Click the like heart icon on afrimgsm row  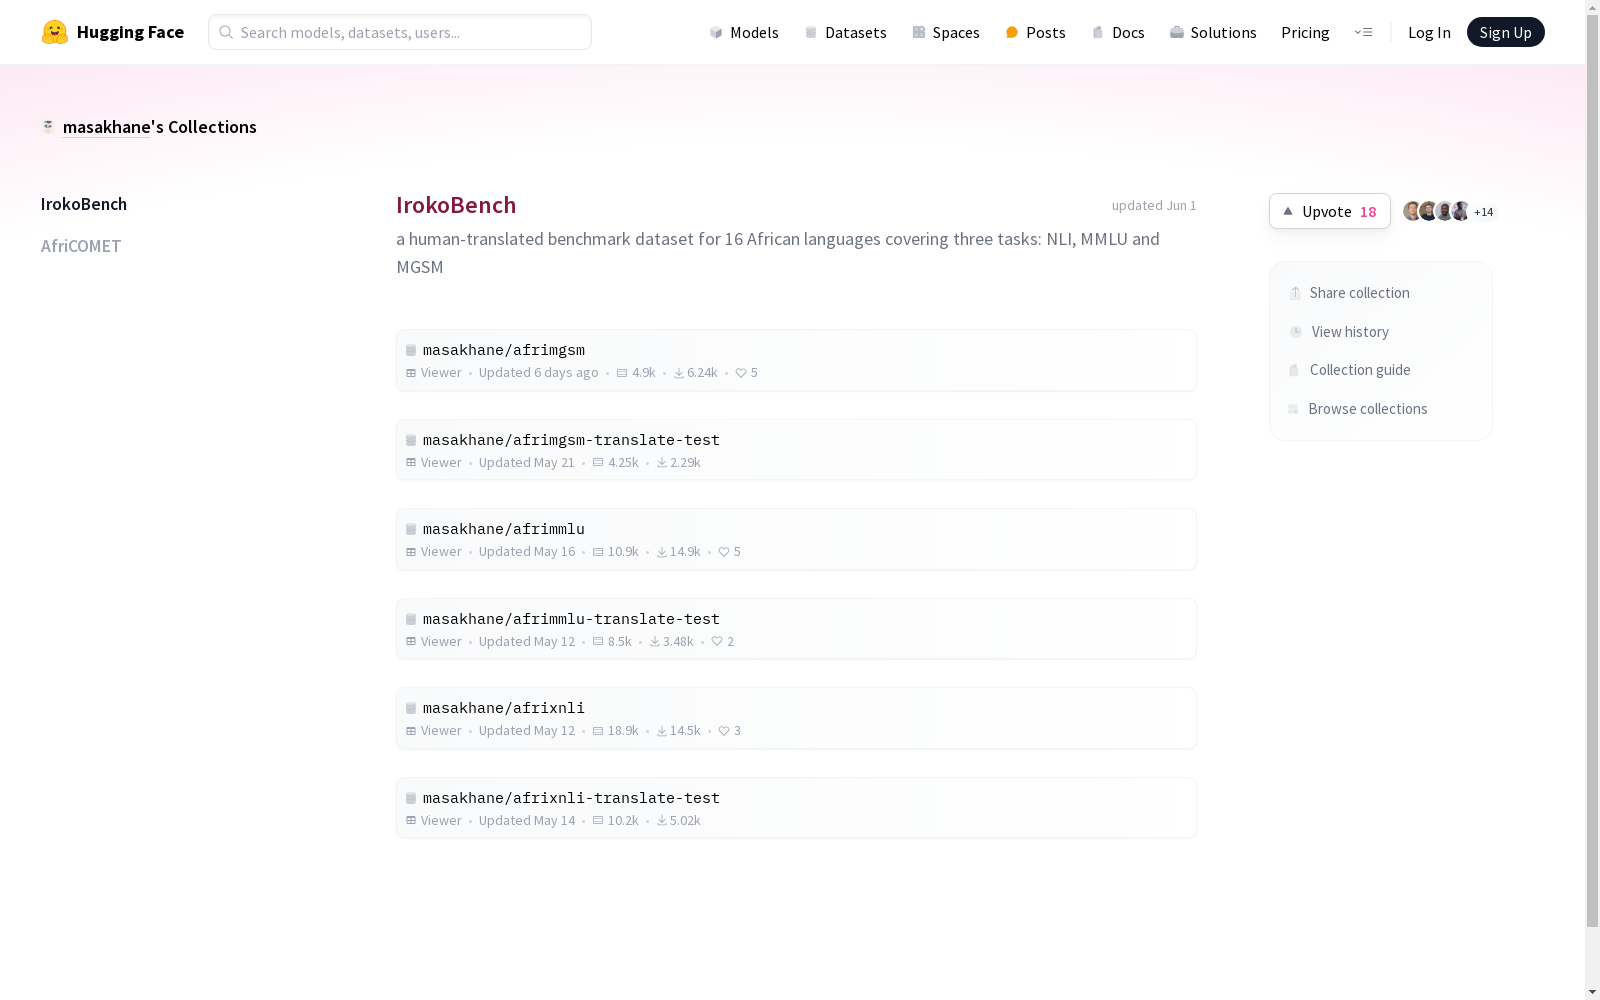[741, 373]
